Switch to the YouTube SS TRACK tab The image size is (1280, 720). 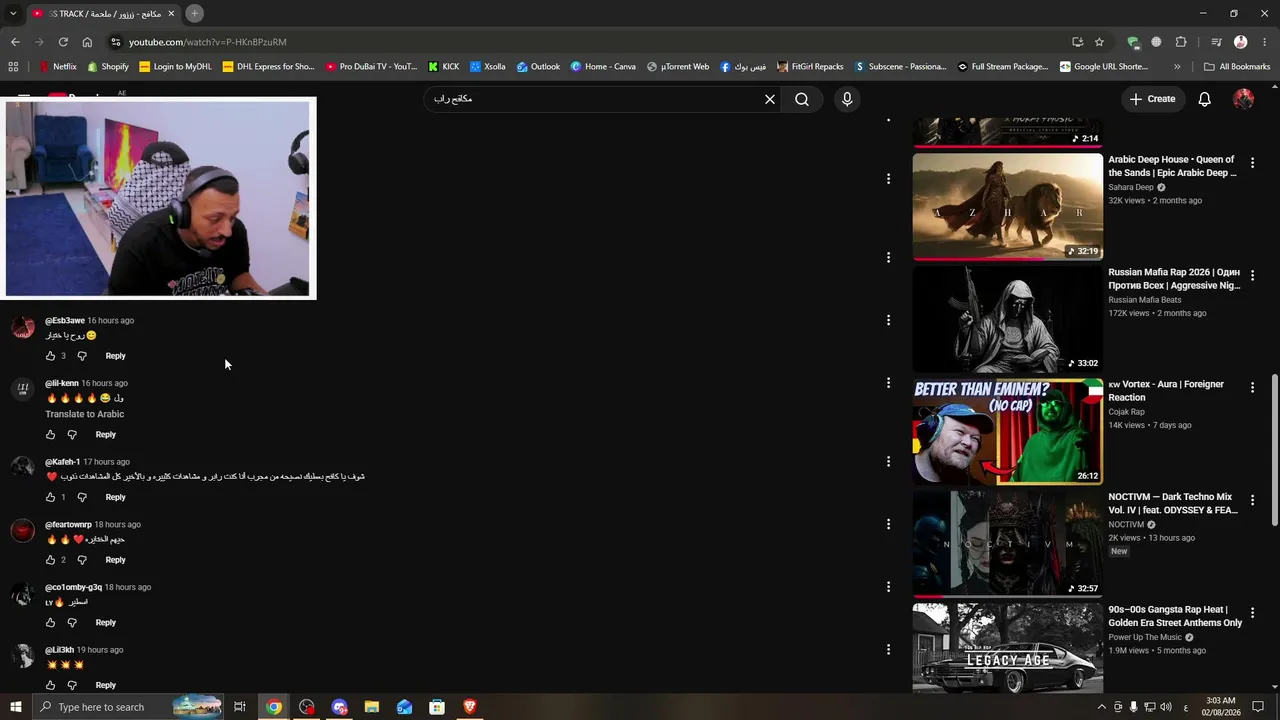[x=102, y=13]
